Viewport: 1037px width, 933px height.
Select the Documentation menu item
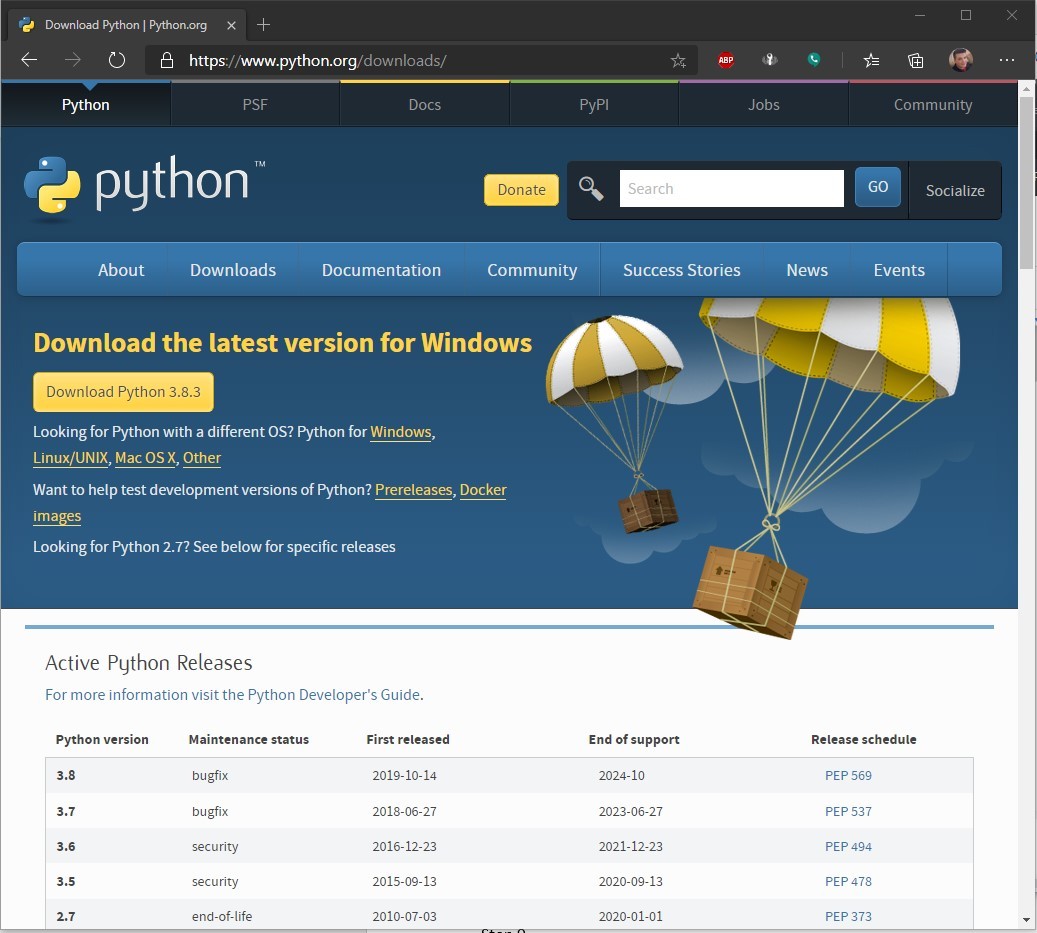(381, 269)
